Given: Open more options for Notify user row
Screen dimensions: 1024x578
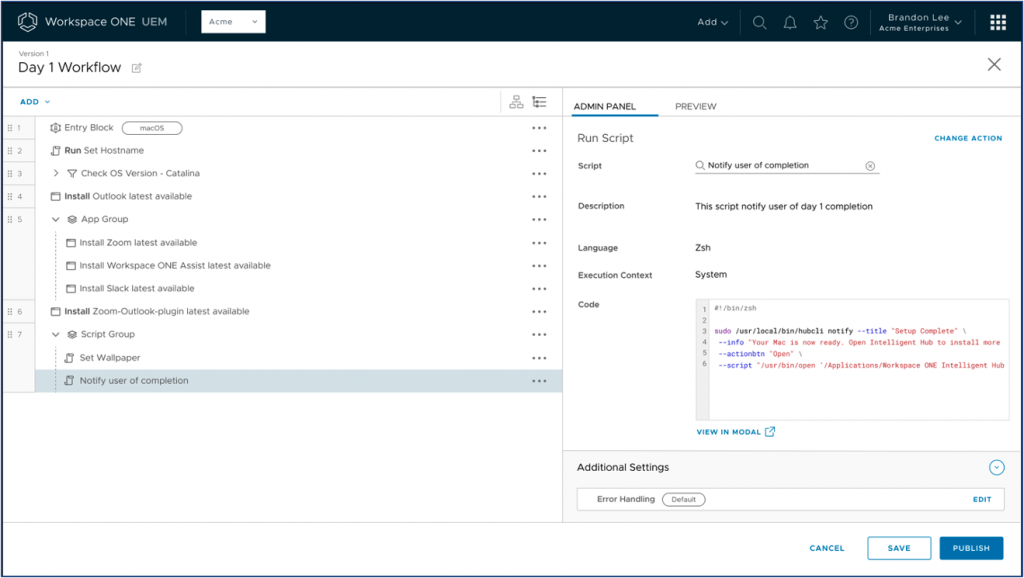Looking at the screenshot, I should pyautogui.click(x=539, y=381).
